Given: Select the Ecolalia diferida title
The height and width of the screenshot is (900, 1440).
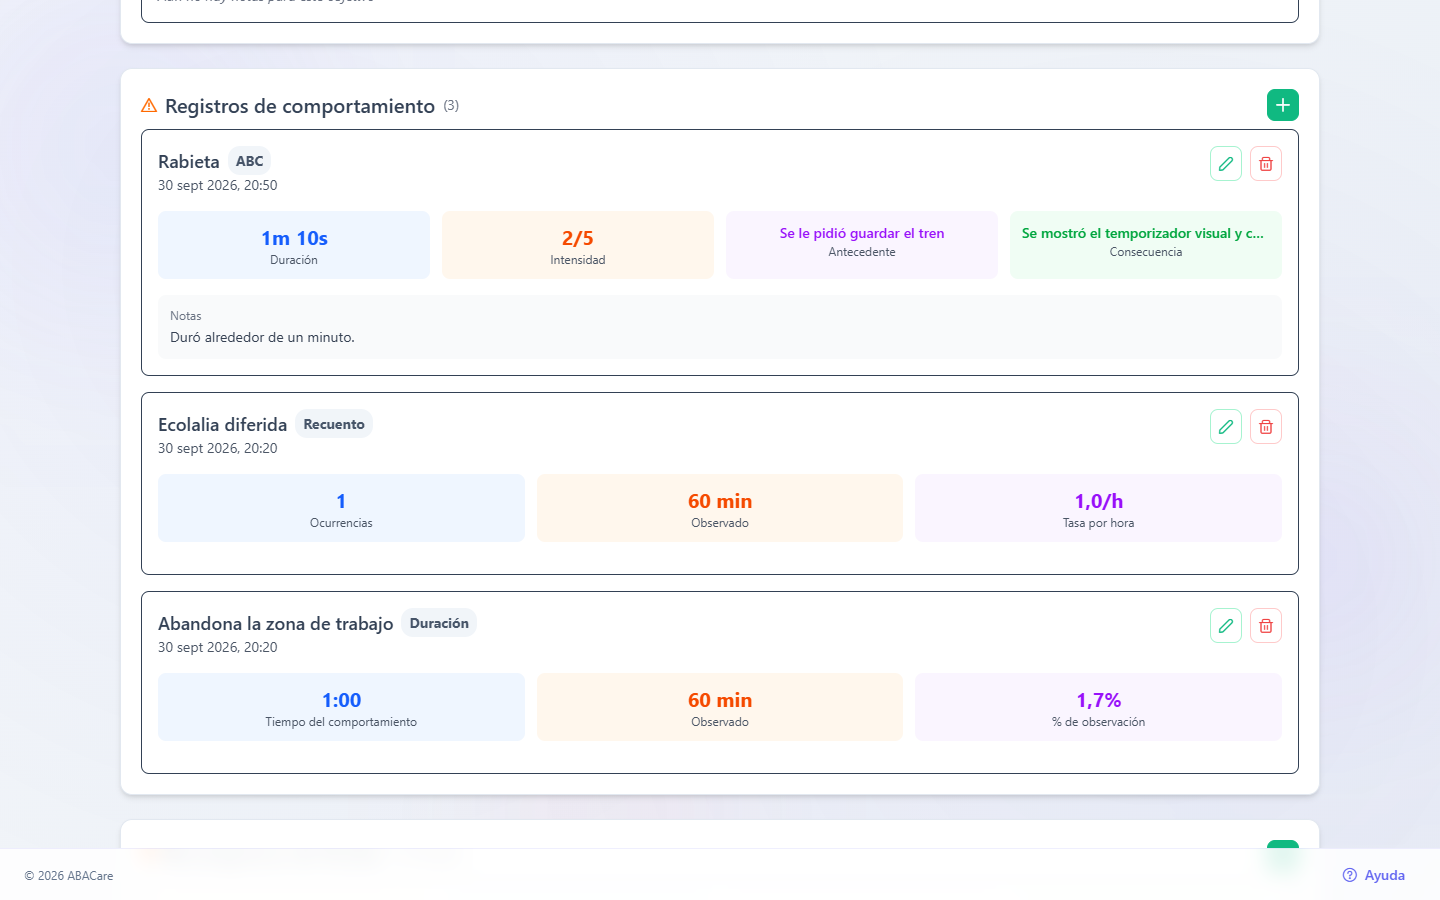Looking at the screenshot, I should [x=222, y=425].
